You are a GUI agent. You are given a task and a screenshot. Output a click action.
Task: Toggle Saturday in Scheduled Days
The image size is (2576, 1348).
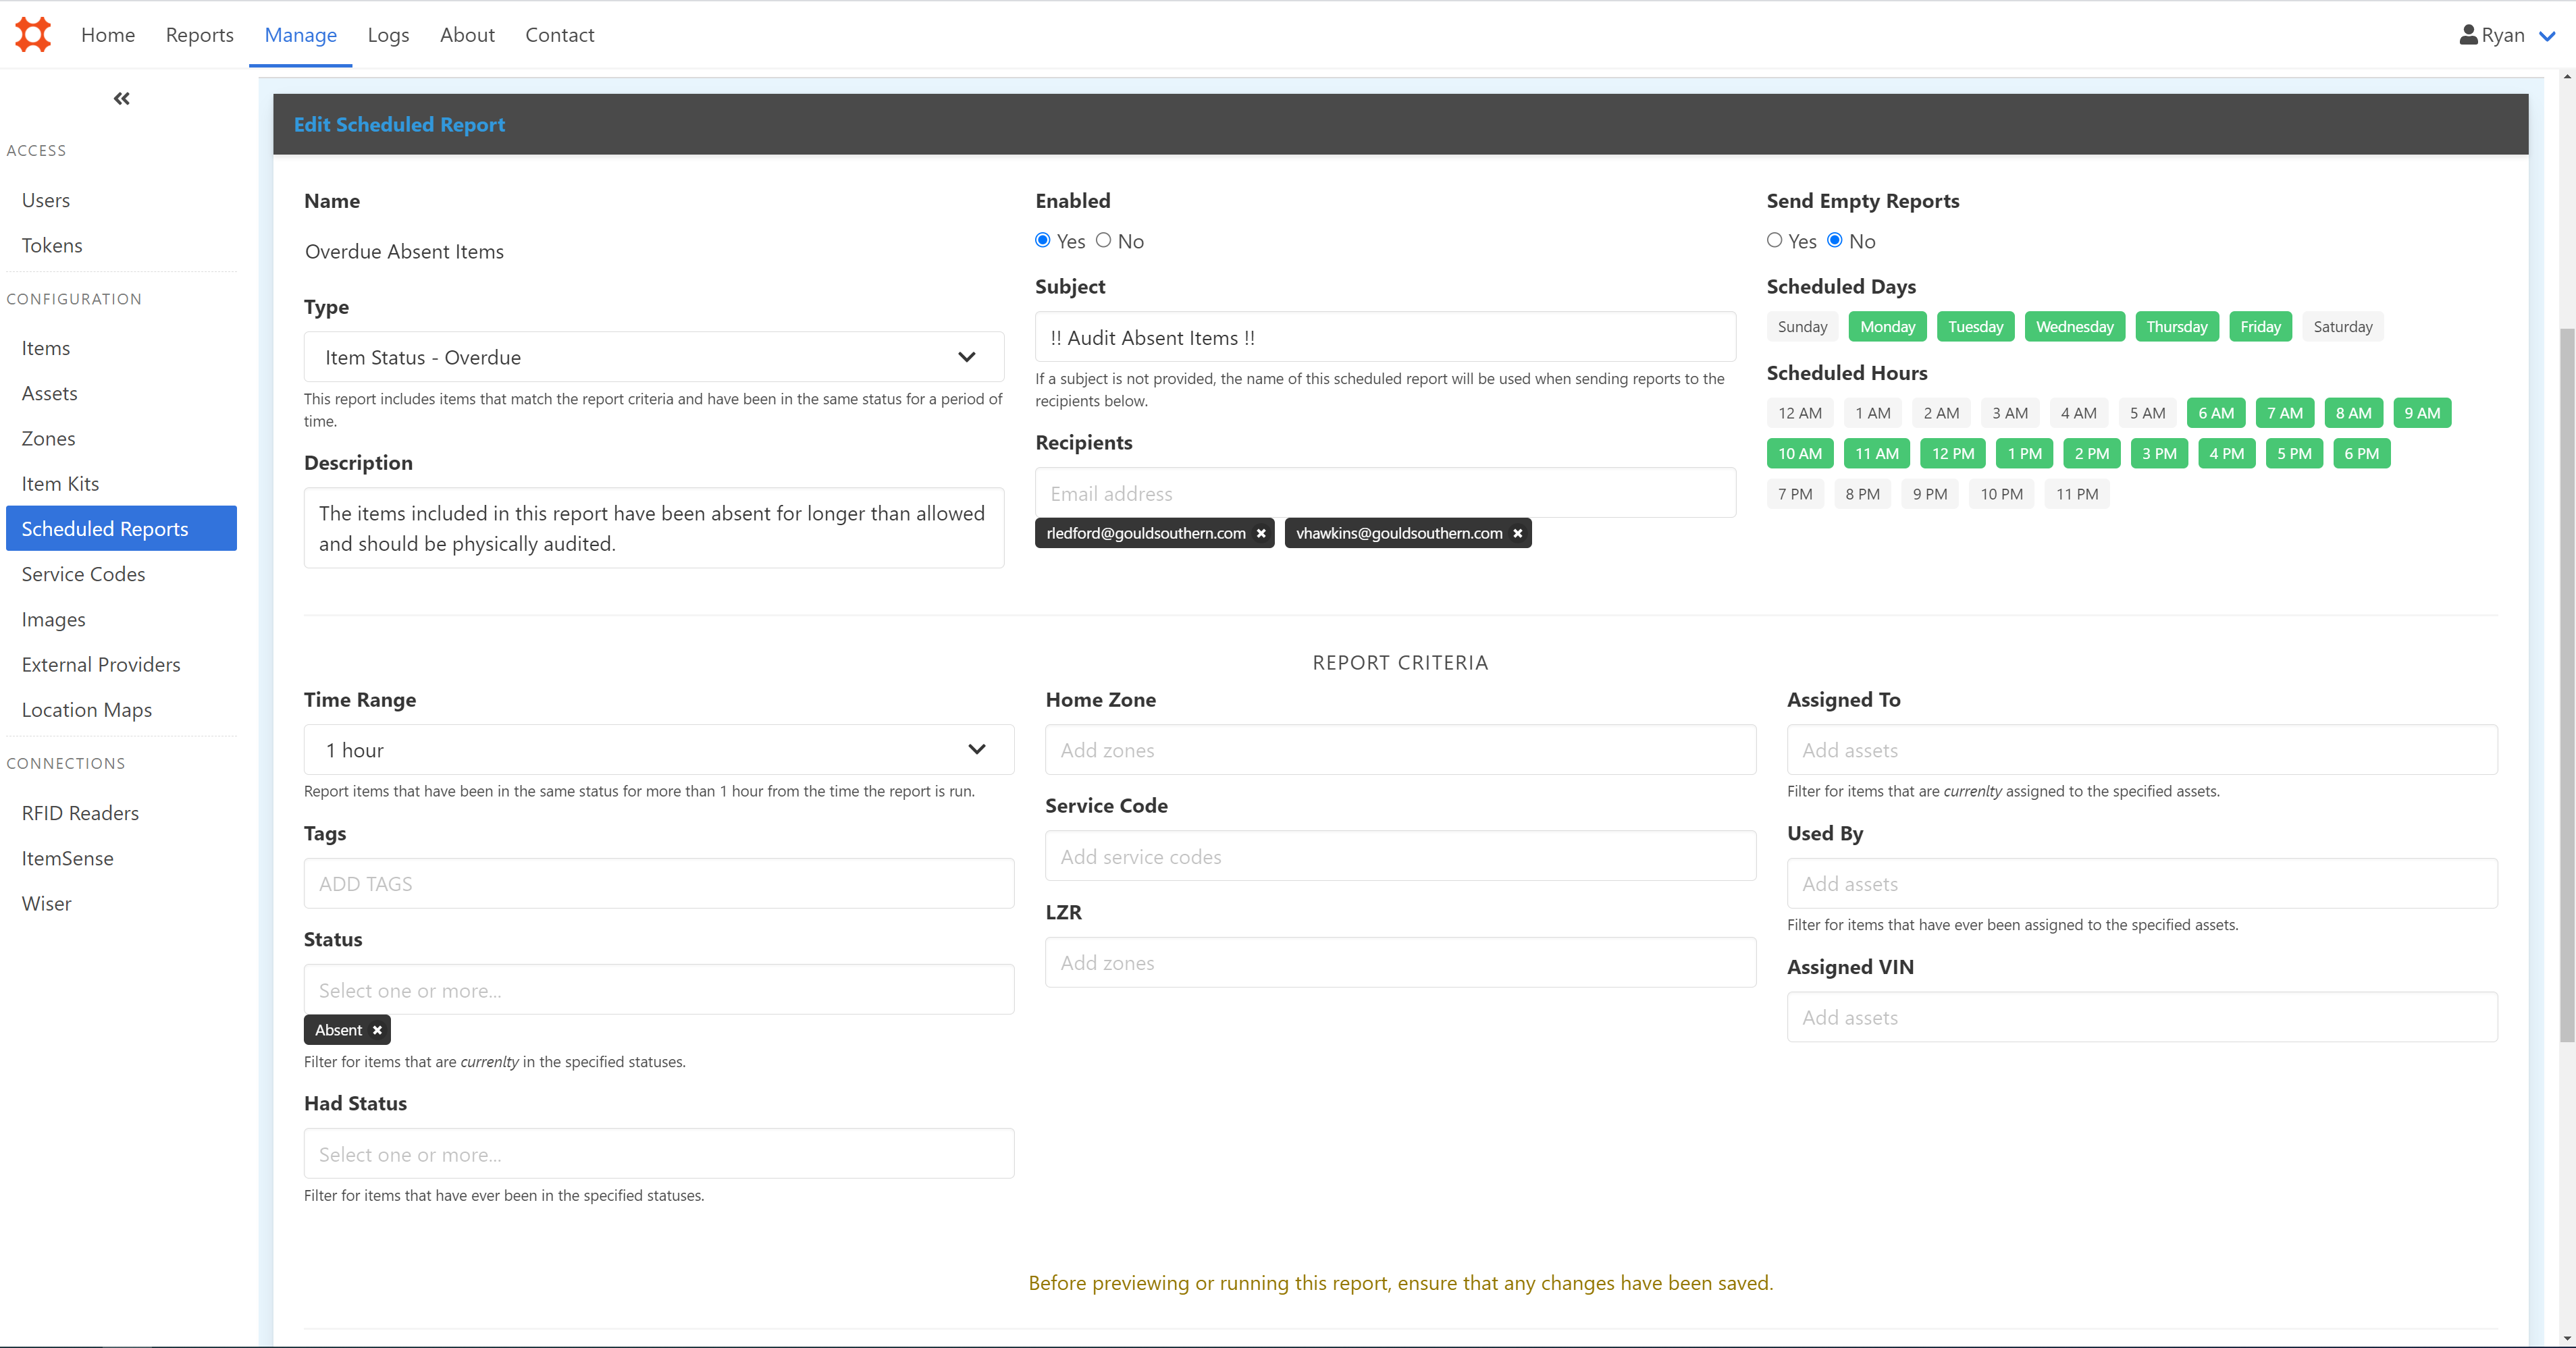point(2342,327)
